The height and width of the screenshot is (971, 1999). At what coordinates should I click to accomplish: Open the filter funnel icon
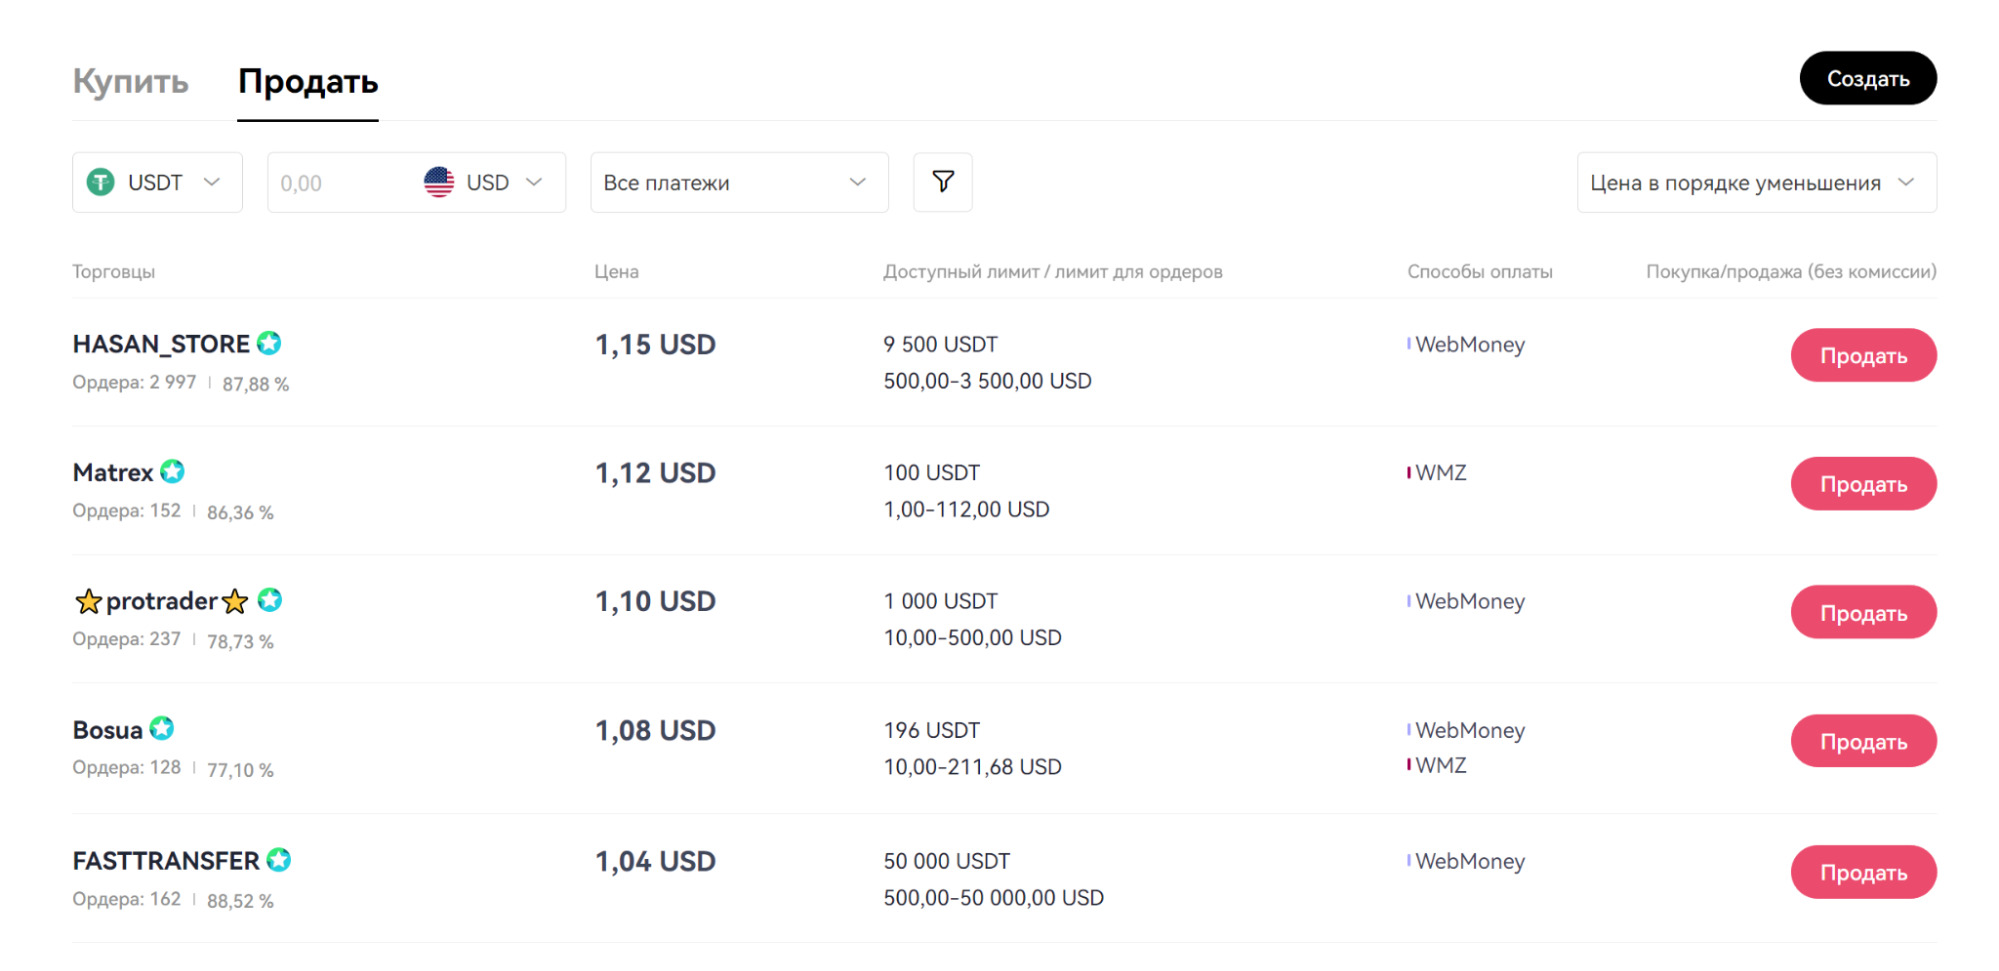(942, 182)
